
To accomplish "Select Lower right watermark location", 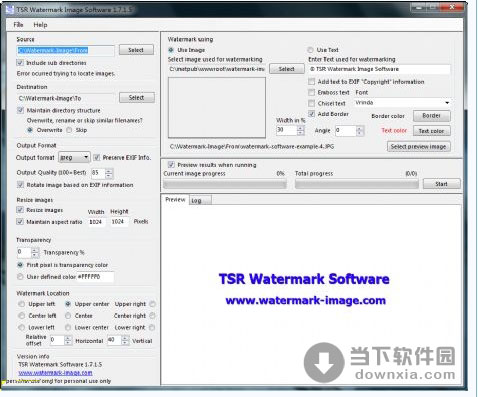I will point(152,327).
